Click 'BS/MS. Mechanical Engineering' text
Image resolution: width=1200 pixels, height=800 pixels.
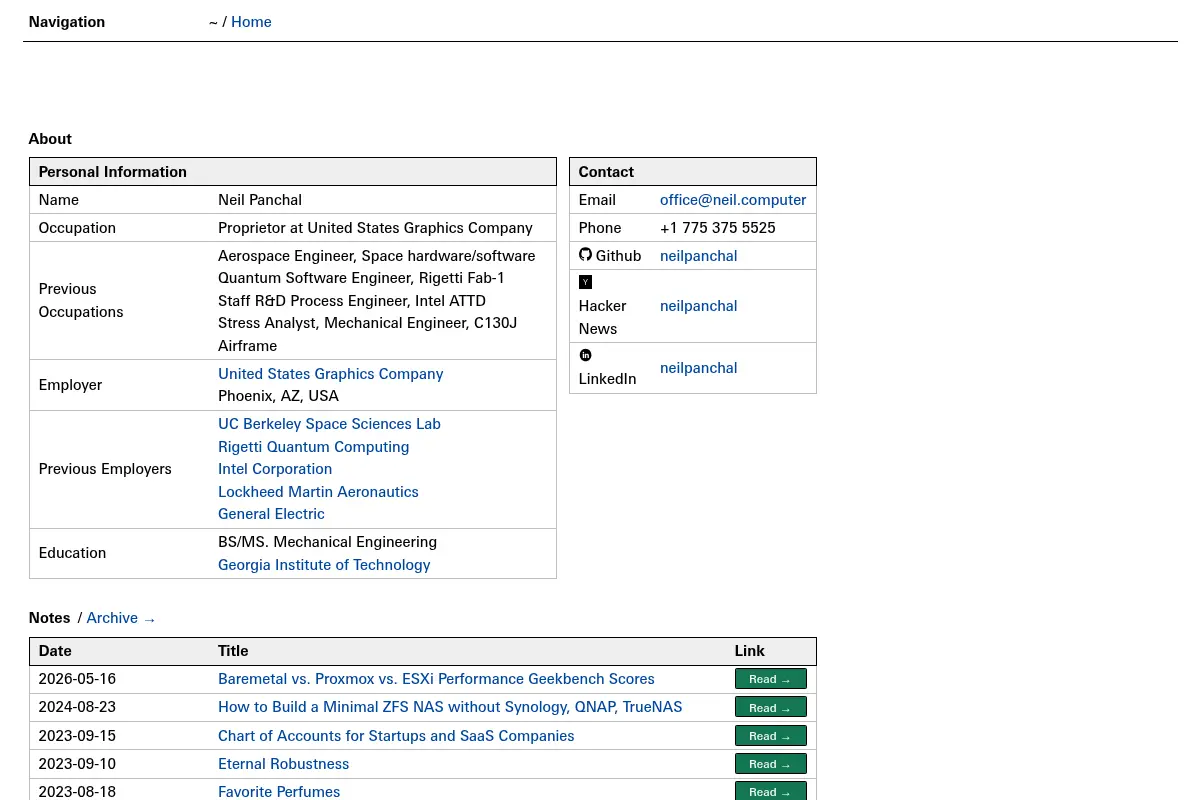coord(327,542)
